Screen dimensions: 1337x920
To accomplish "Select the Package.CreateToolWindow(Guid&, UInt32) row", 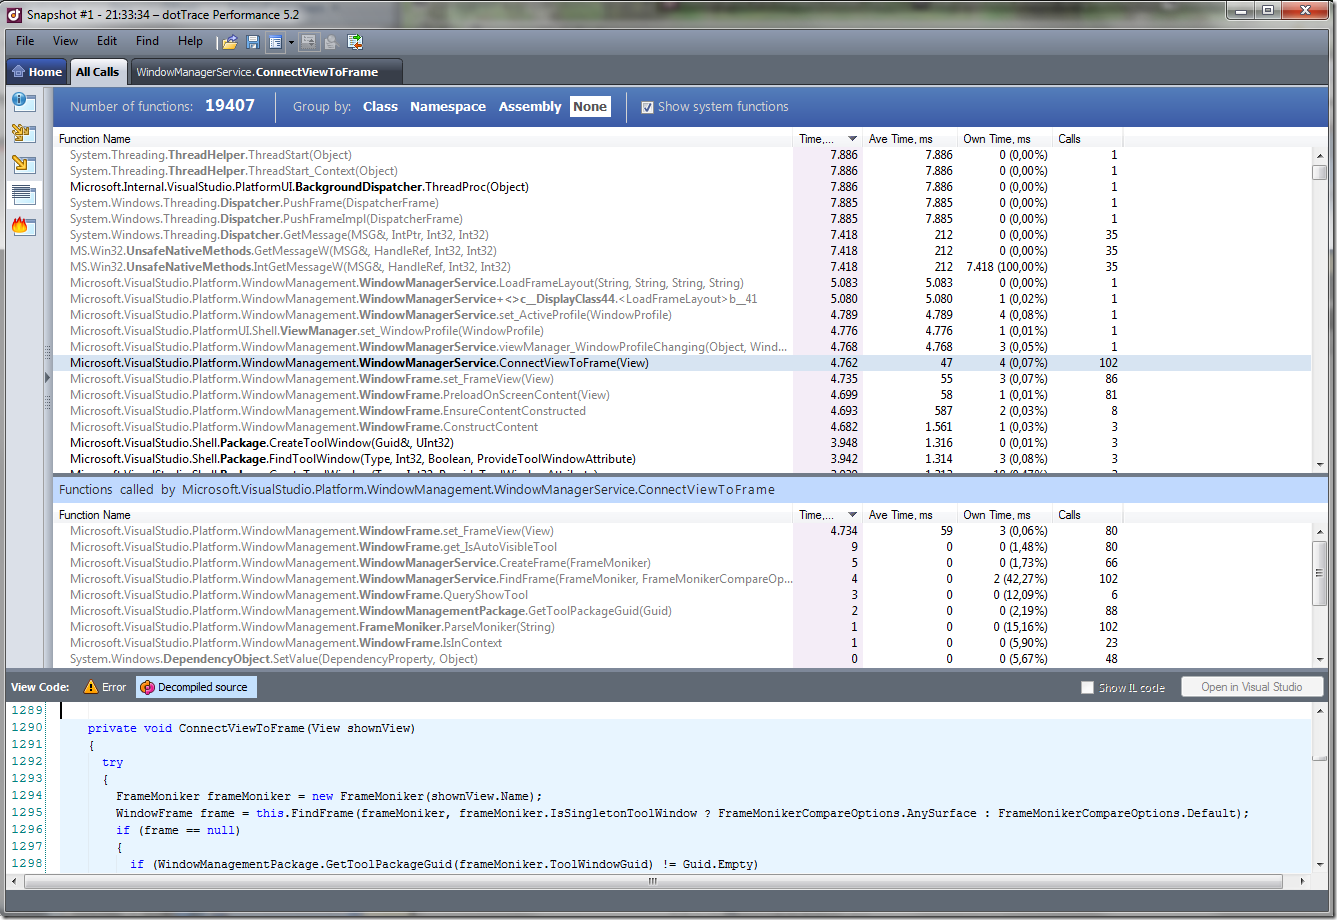I will [x=683, y=443].
